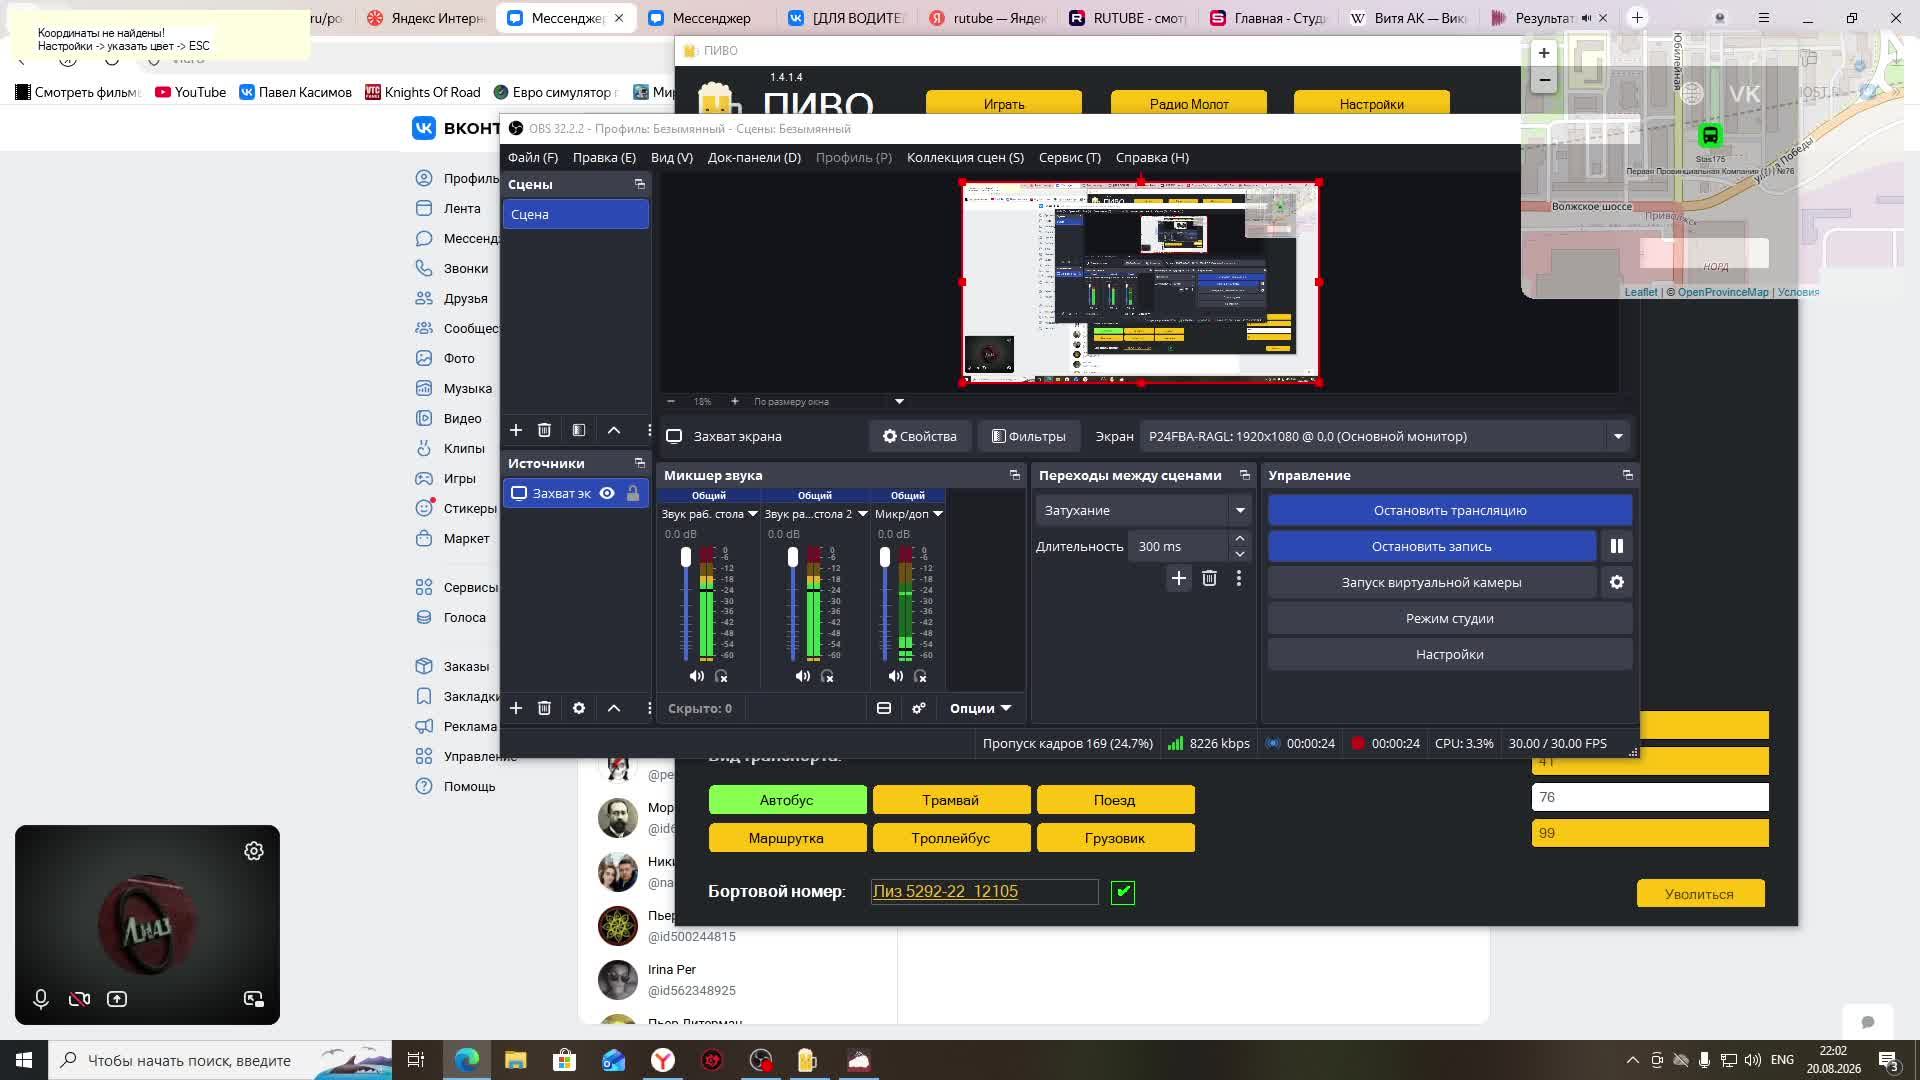Move scene up in Сцены toolbar
The width and height of the screenshot is (1920, 1080).
(x=614, y=430)
